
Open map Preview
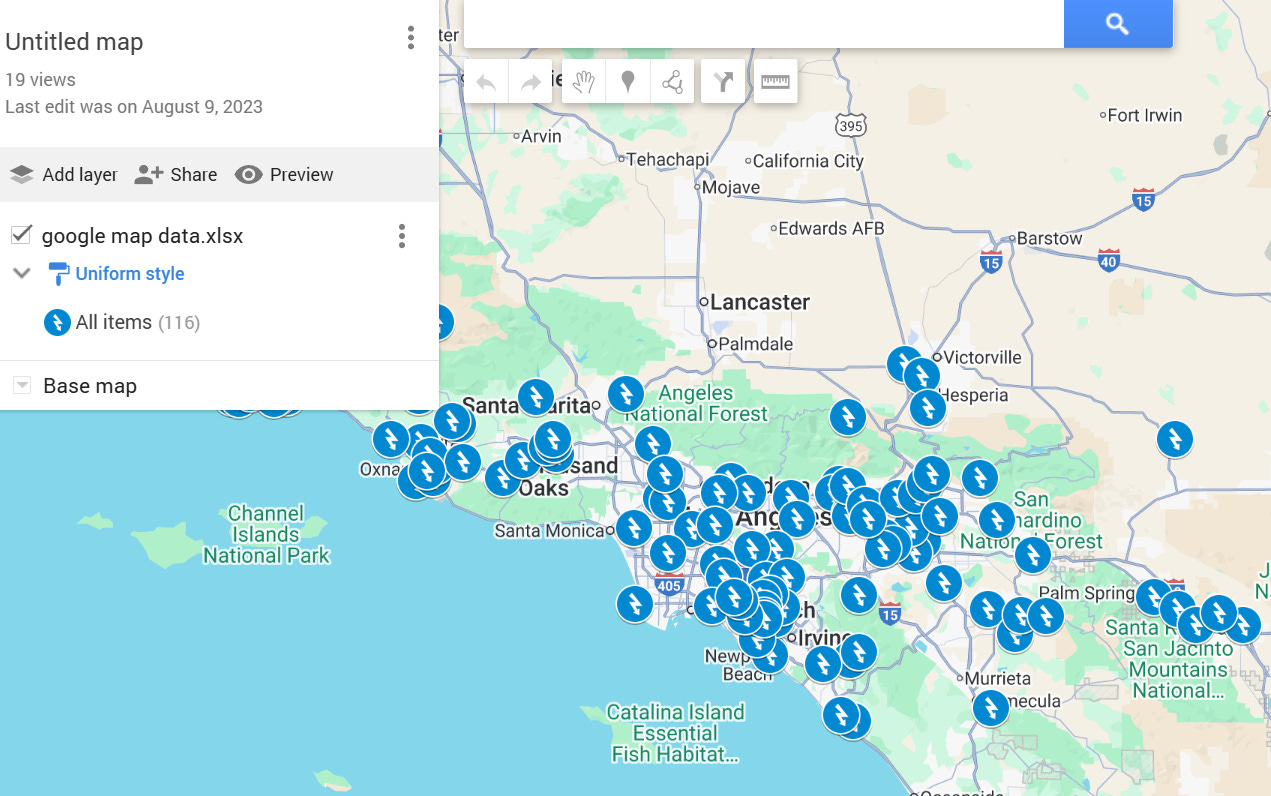pos(284,175)
